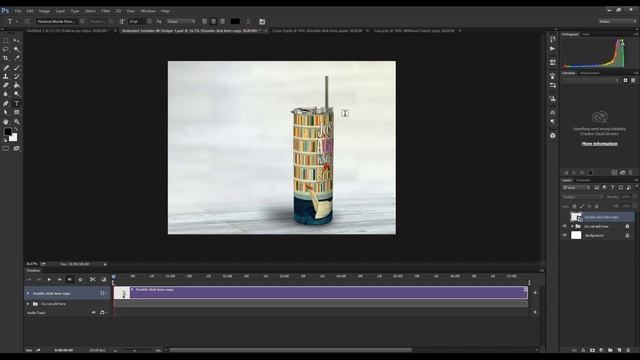Select left text alignment
640x360 pixels.
coord(204,21)
